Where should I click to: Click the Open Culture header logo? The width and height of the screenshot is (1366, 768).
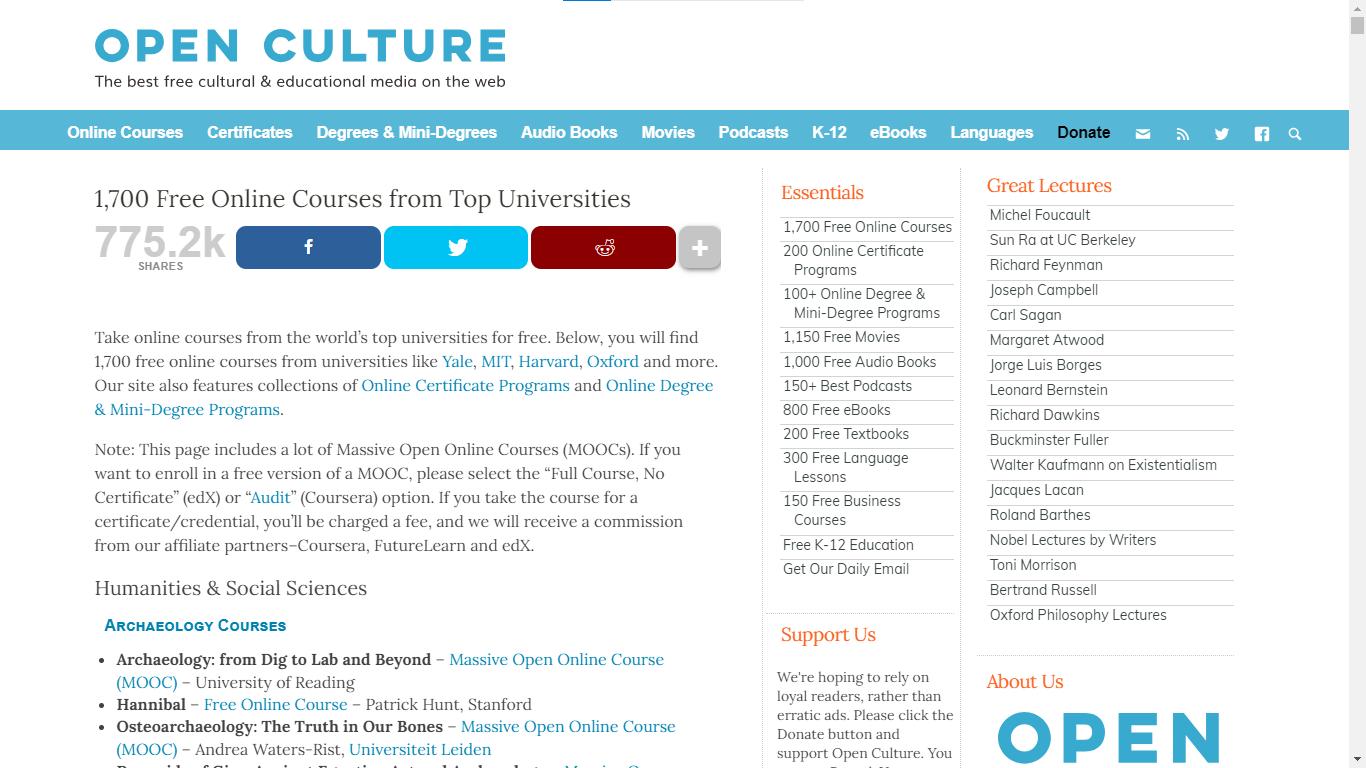[x=300, y=46]
